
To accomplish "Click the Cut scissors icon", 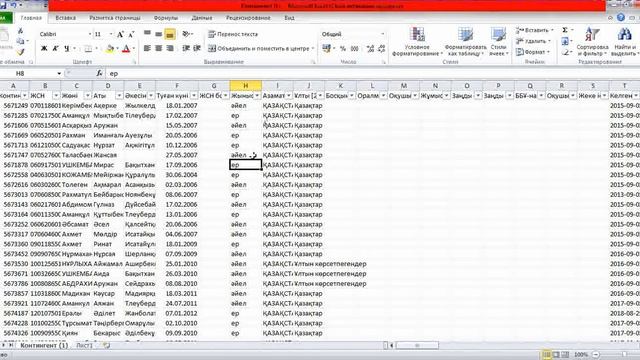I will [x=20, y=31].
